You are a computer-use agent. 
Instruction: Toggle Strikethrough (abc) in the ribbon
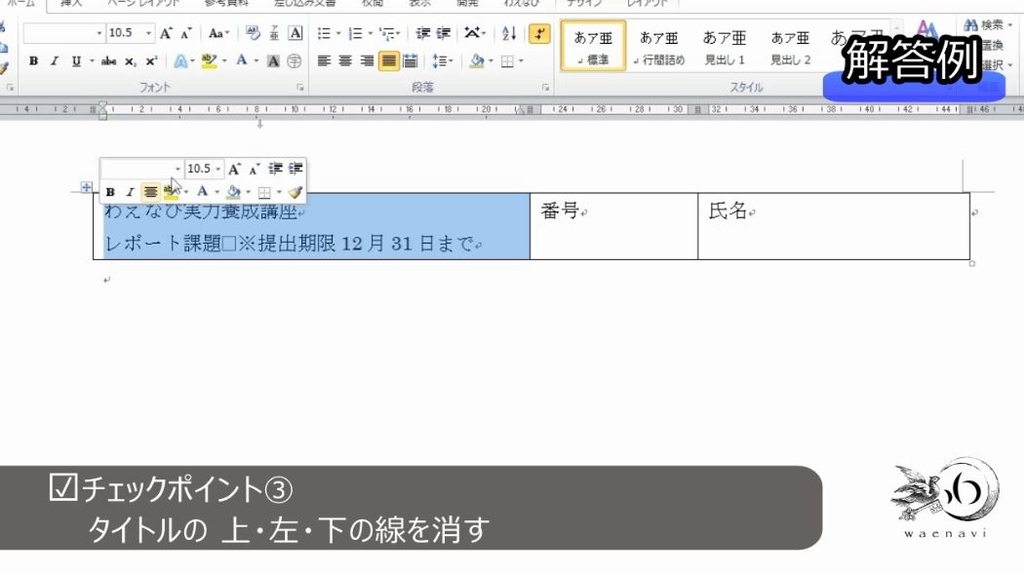tap(108, 61)
